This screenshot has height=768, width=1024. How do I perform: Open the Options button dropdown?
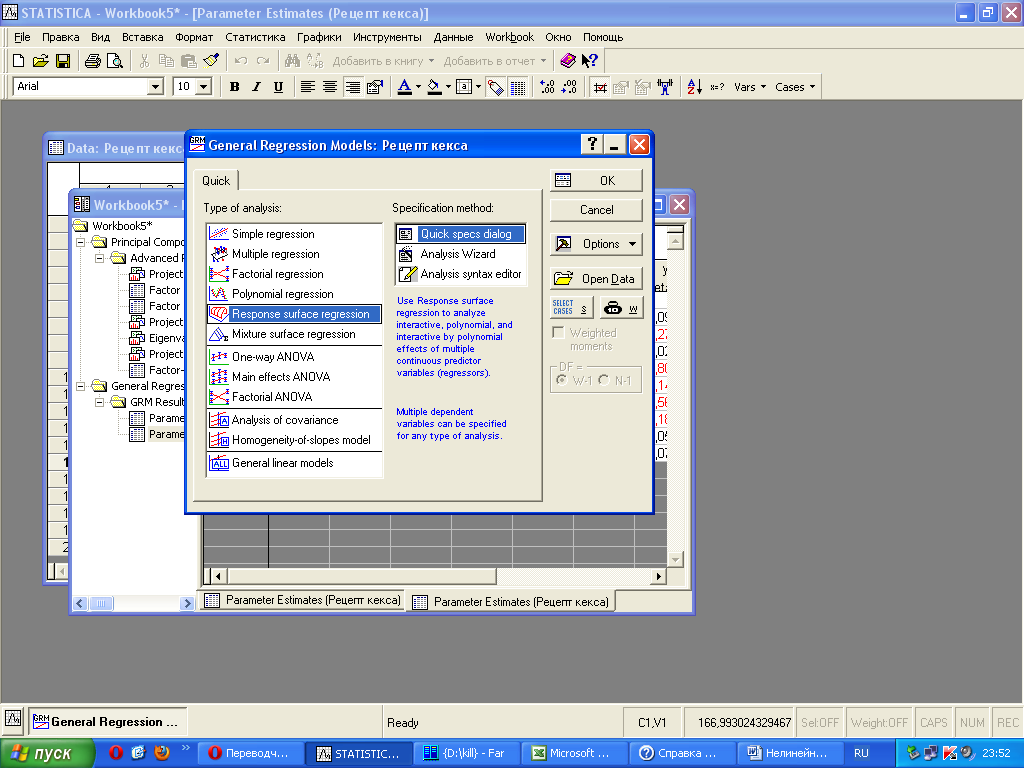[596, 244]
